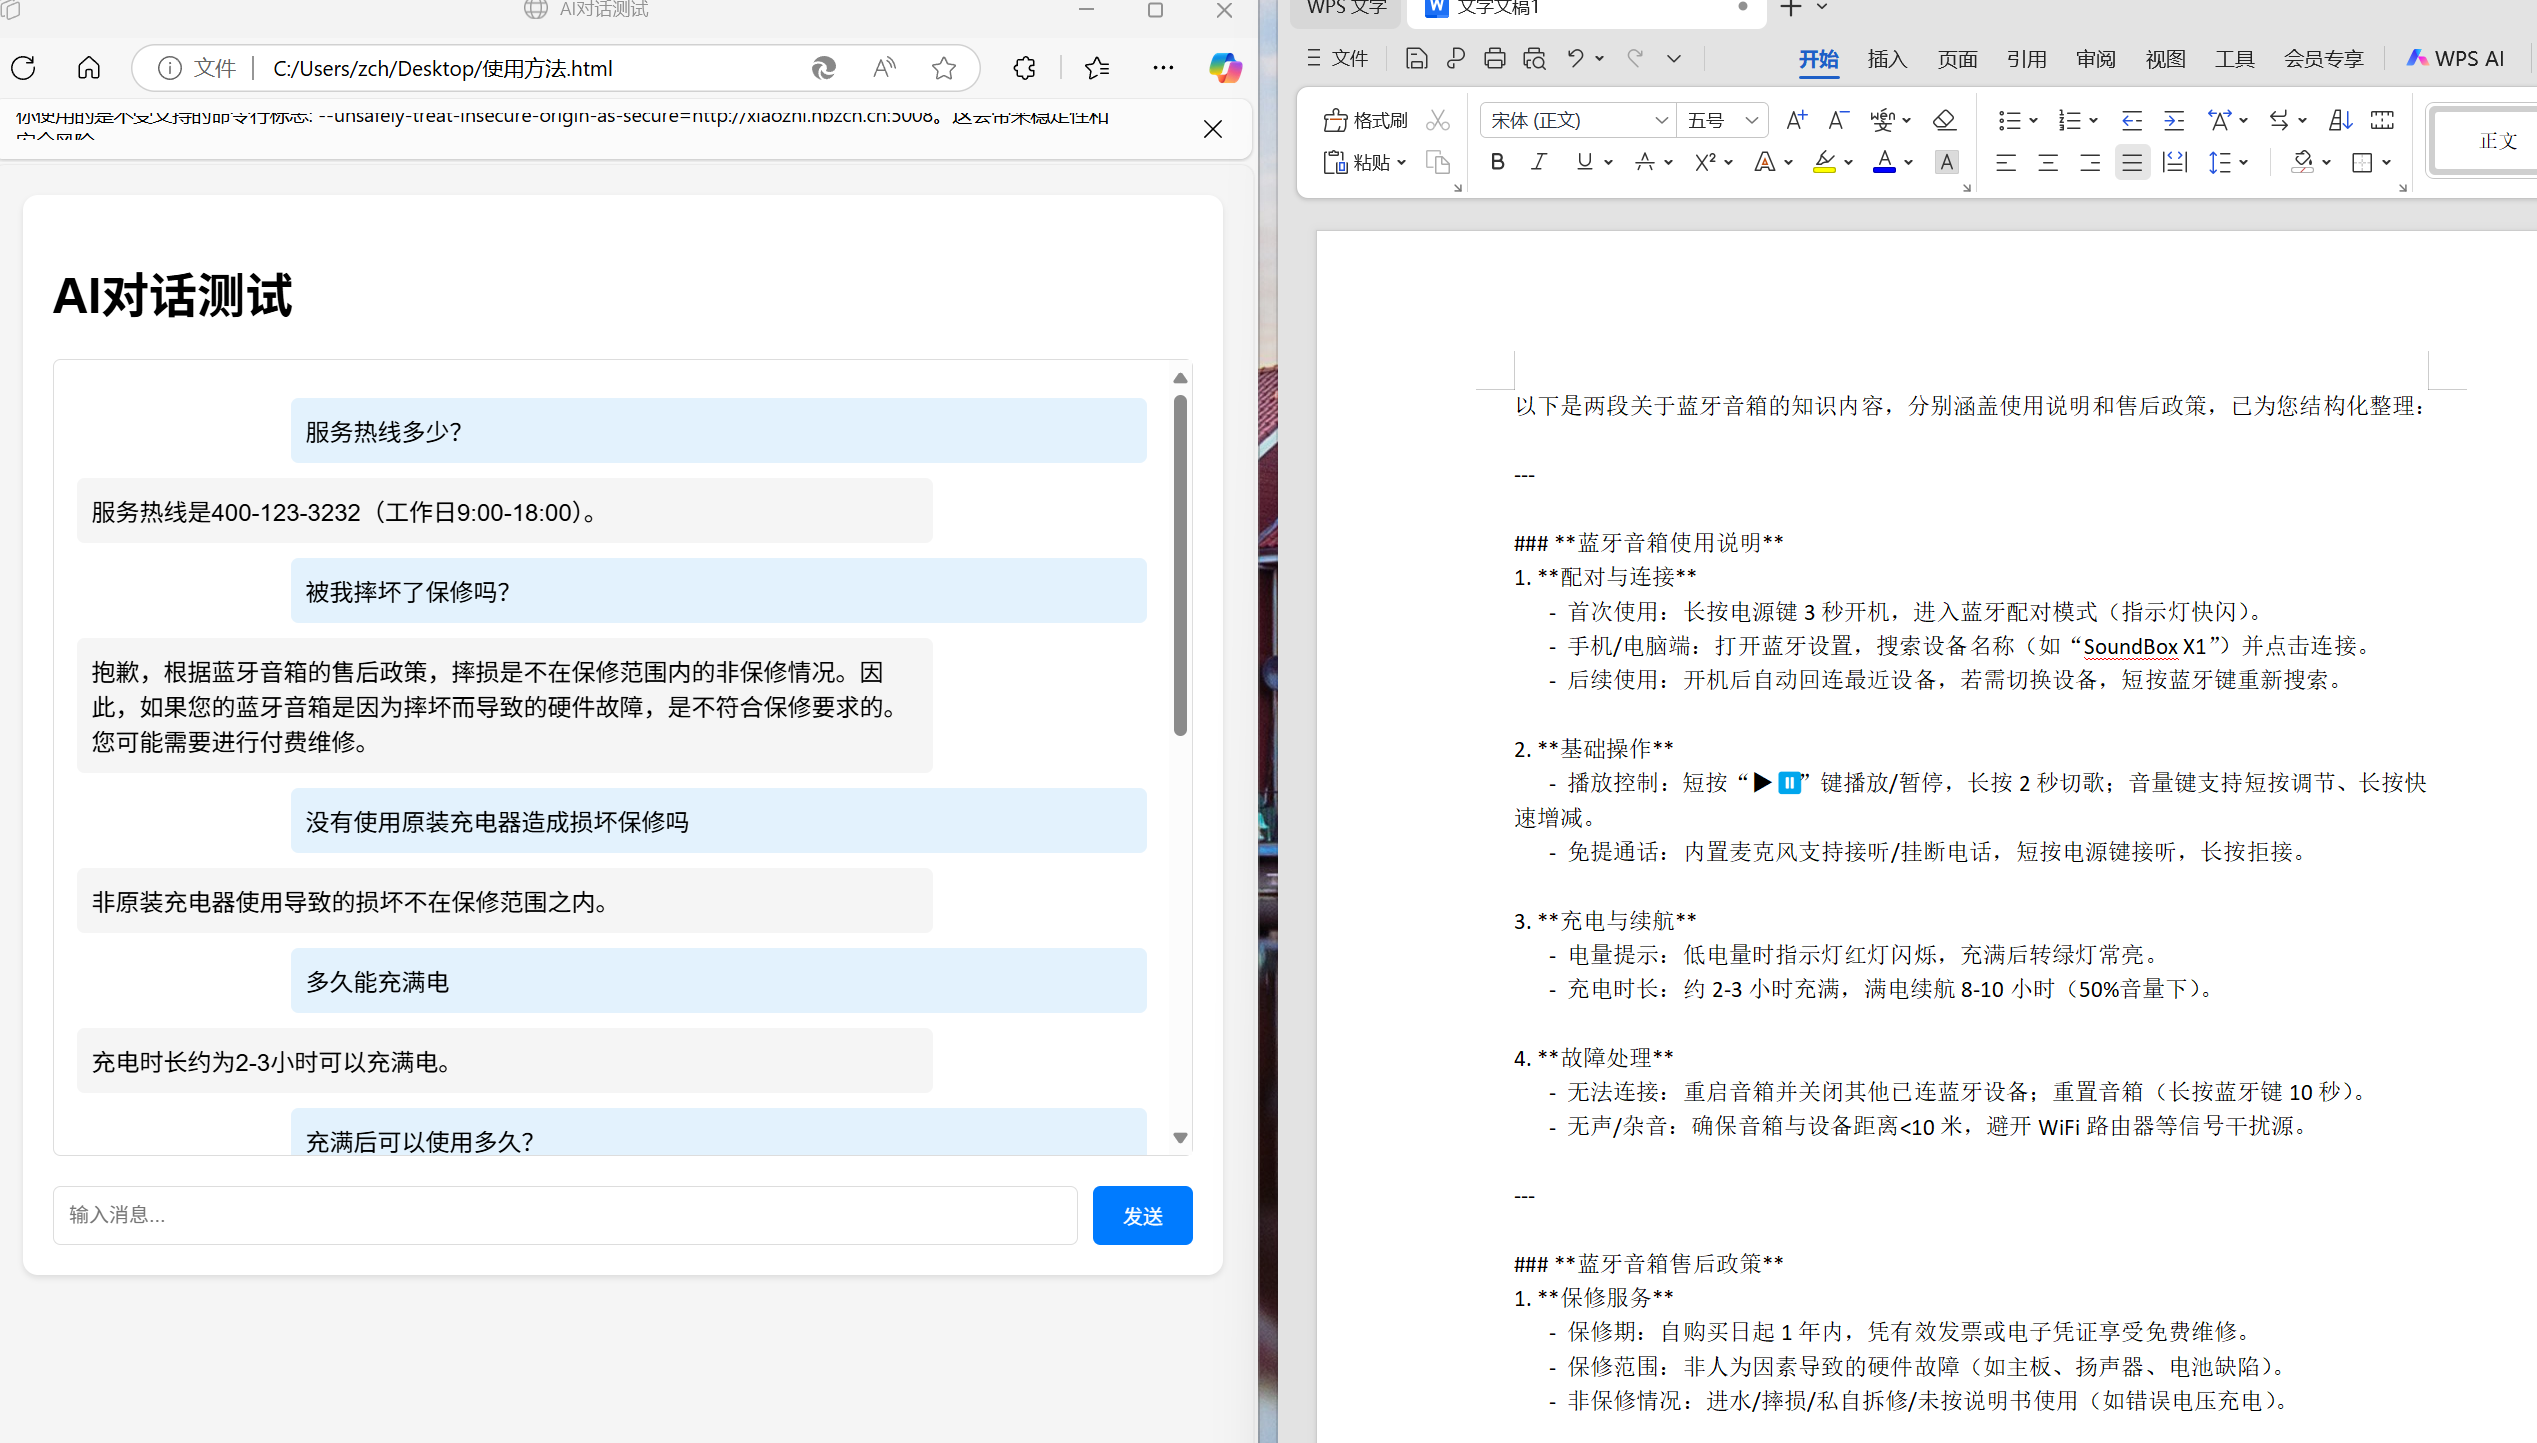Click the Cut scissors icon in WPS
This screenshot has height=1443, width=2537.
coord(1438,120)
